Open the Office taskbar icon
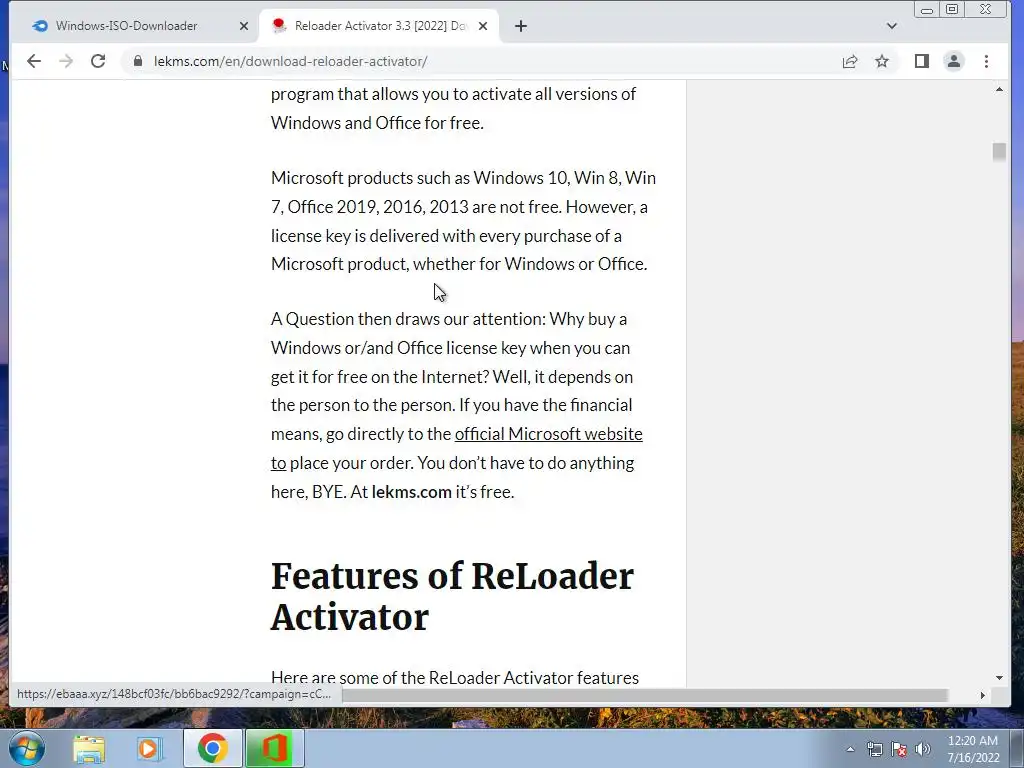 click(274, 748)
